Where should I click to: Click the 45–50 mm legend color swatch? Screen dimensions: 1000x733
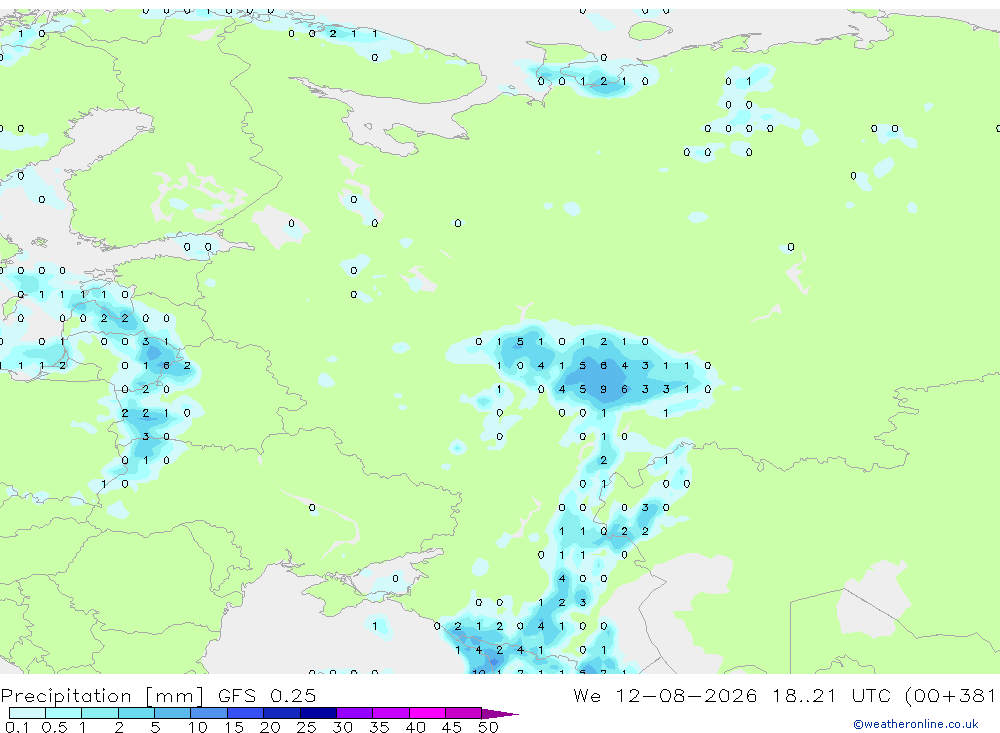(464, 713)
